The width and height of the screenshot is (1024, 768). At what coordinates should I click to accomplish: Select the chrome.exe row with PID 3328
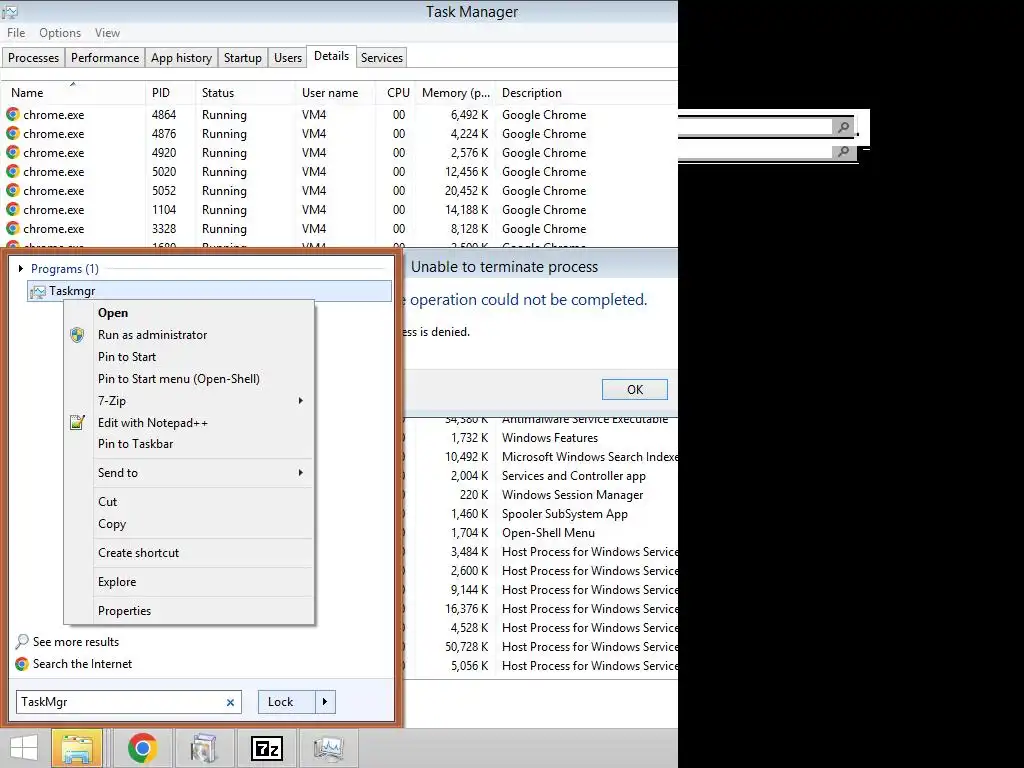340,229
